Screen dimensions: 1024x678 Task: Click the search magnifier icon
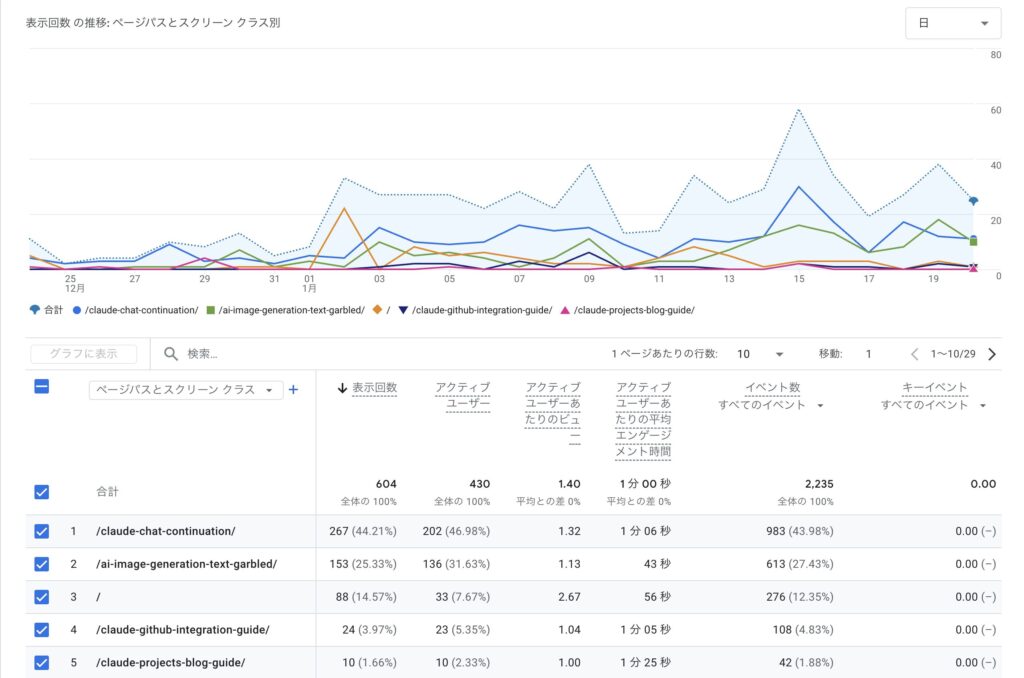click(x=170, y=353)
